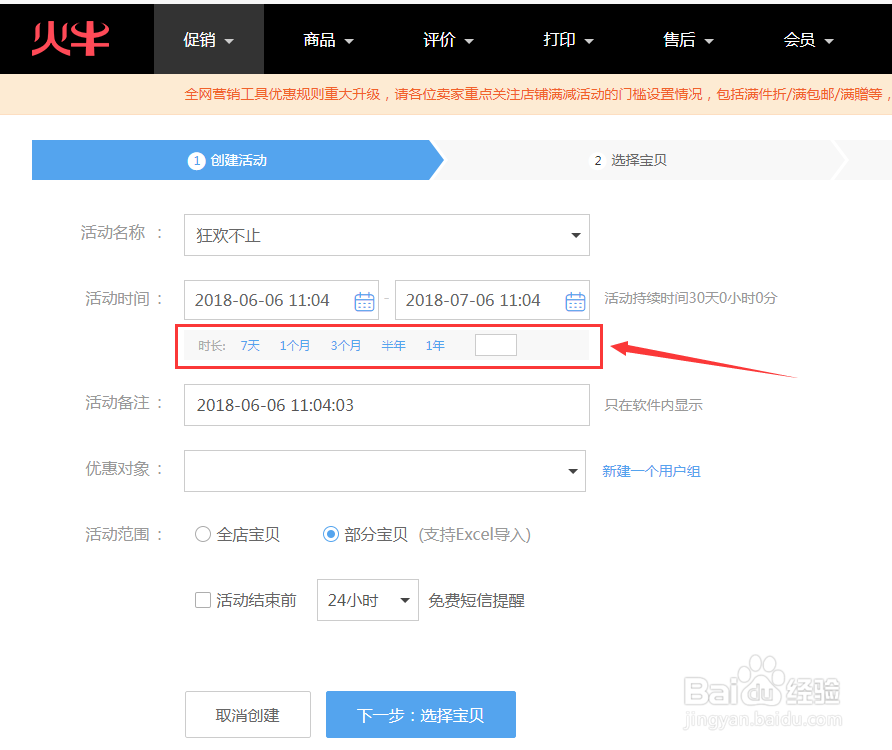The width and height of the screenshot is (892, 750).
Task: Expand the 优惠对象 dropdown
Action: click(385, 471)
